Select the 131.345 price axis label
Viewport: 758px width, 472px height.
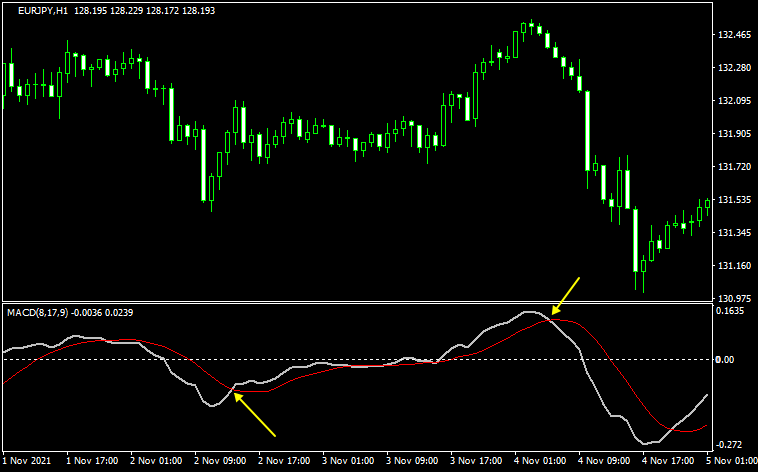coord(734,233)
